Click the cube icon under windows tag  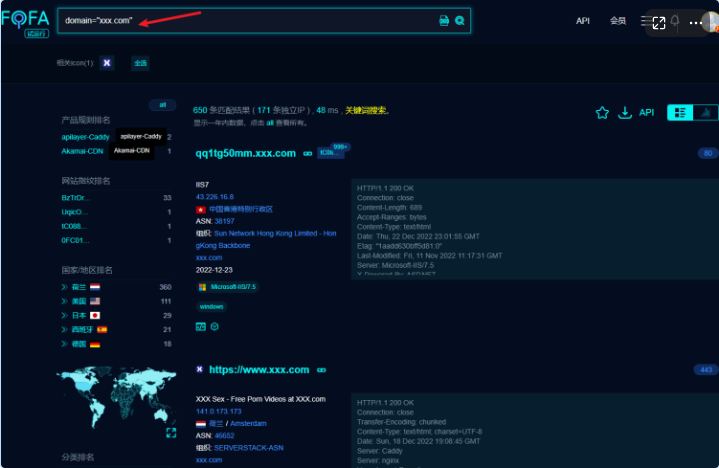pos(215,326)
